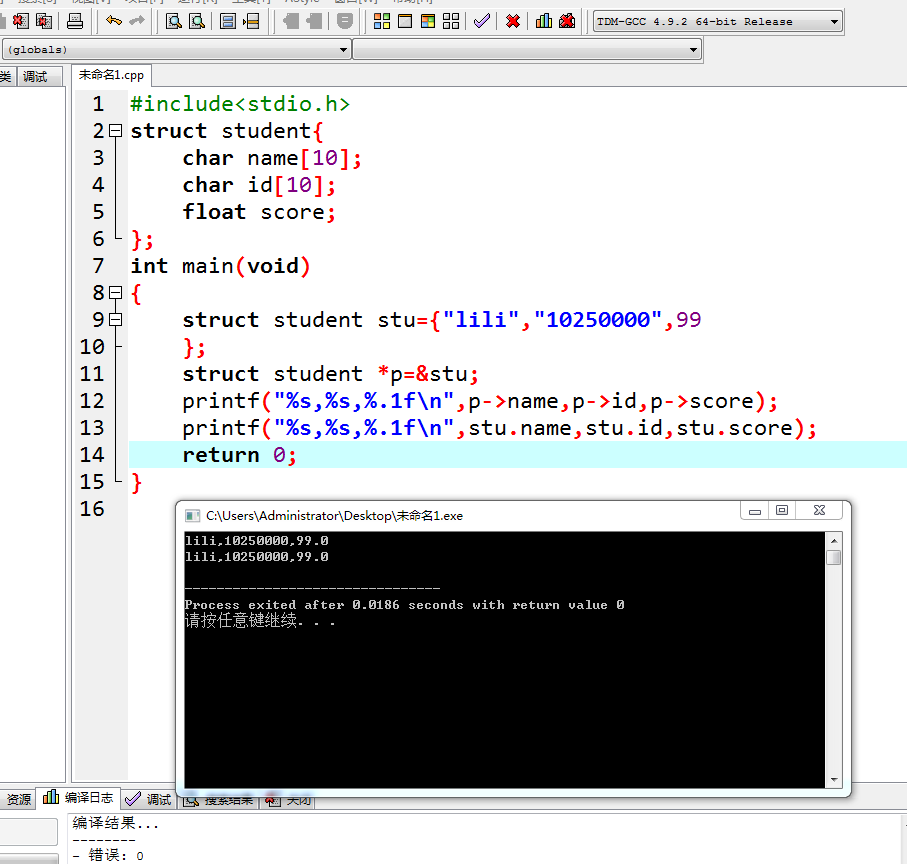
Task: Select the 未命名1.cpp editor tab
Action: coord(111,75)
